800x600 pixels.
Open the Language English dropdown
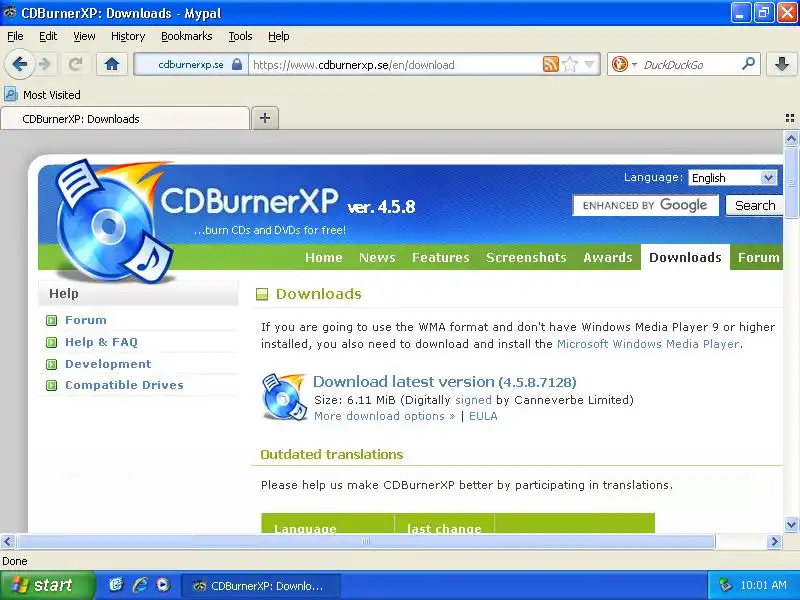pos(733,178)
